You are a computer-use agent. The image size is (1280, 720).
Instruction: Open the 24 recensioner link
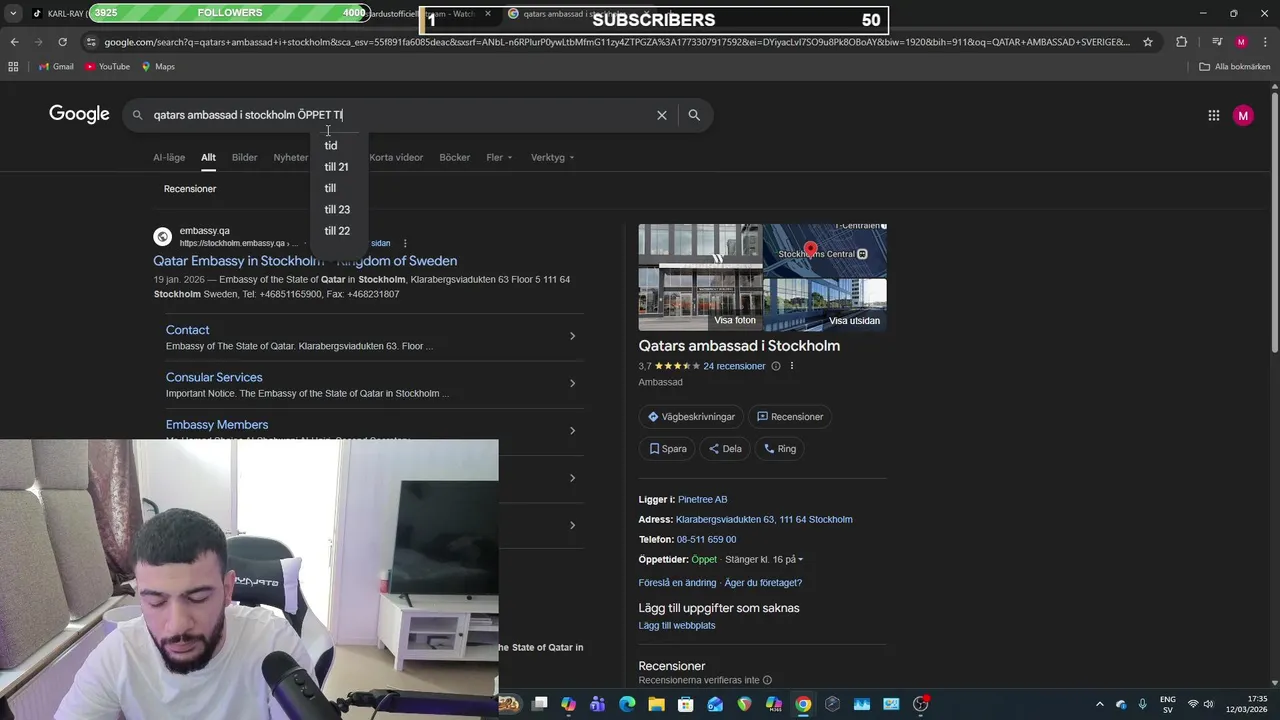734,366
